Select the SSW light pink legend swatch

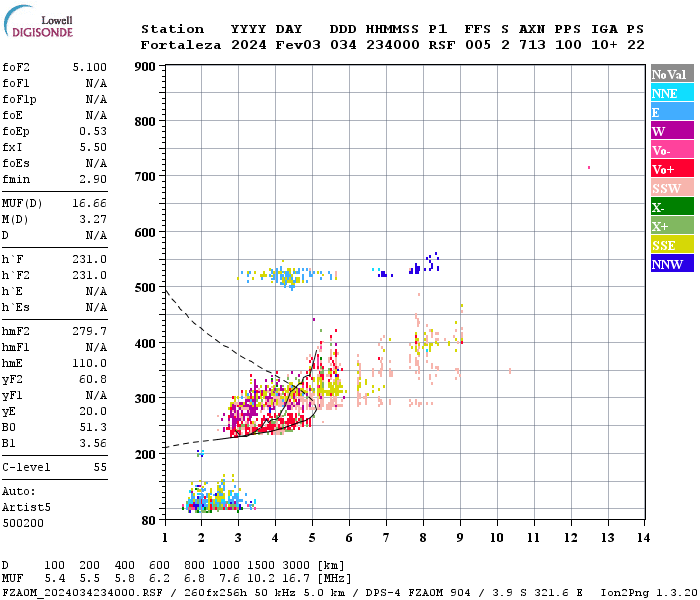(x=672, y=188)
